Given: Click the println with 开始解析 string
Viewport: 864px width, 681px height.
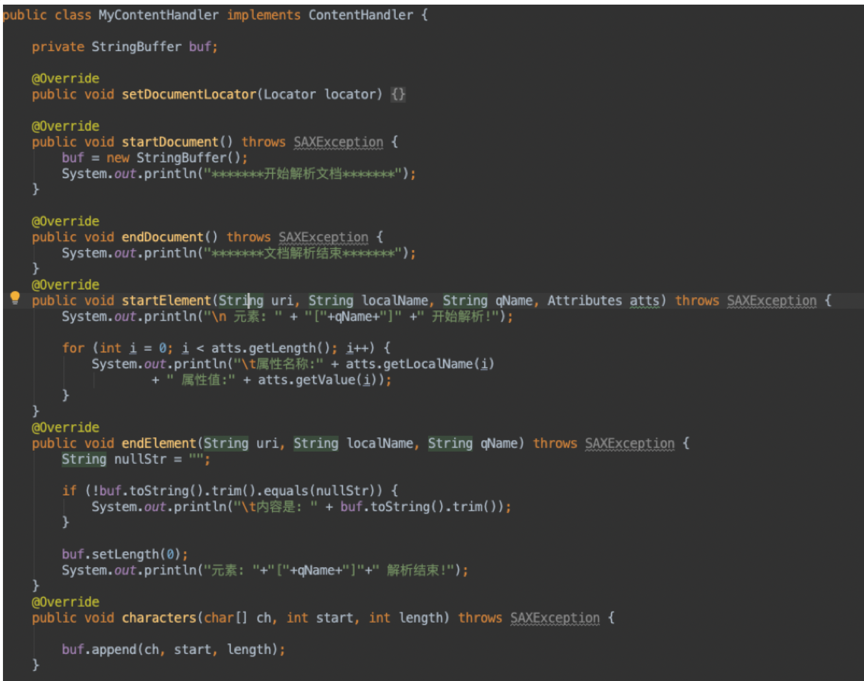Looking at the screenshot, I should (x=287, y=317).
